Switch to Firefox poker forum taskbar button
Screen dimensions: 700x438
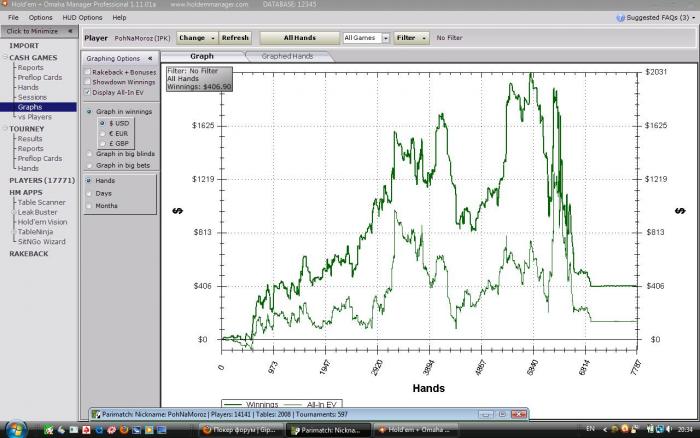click(x=241, y=430)
